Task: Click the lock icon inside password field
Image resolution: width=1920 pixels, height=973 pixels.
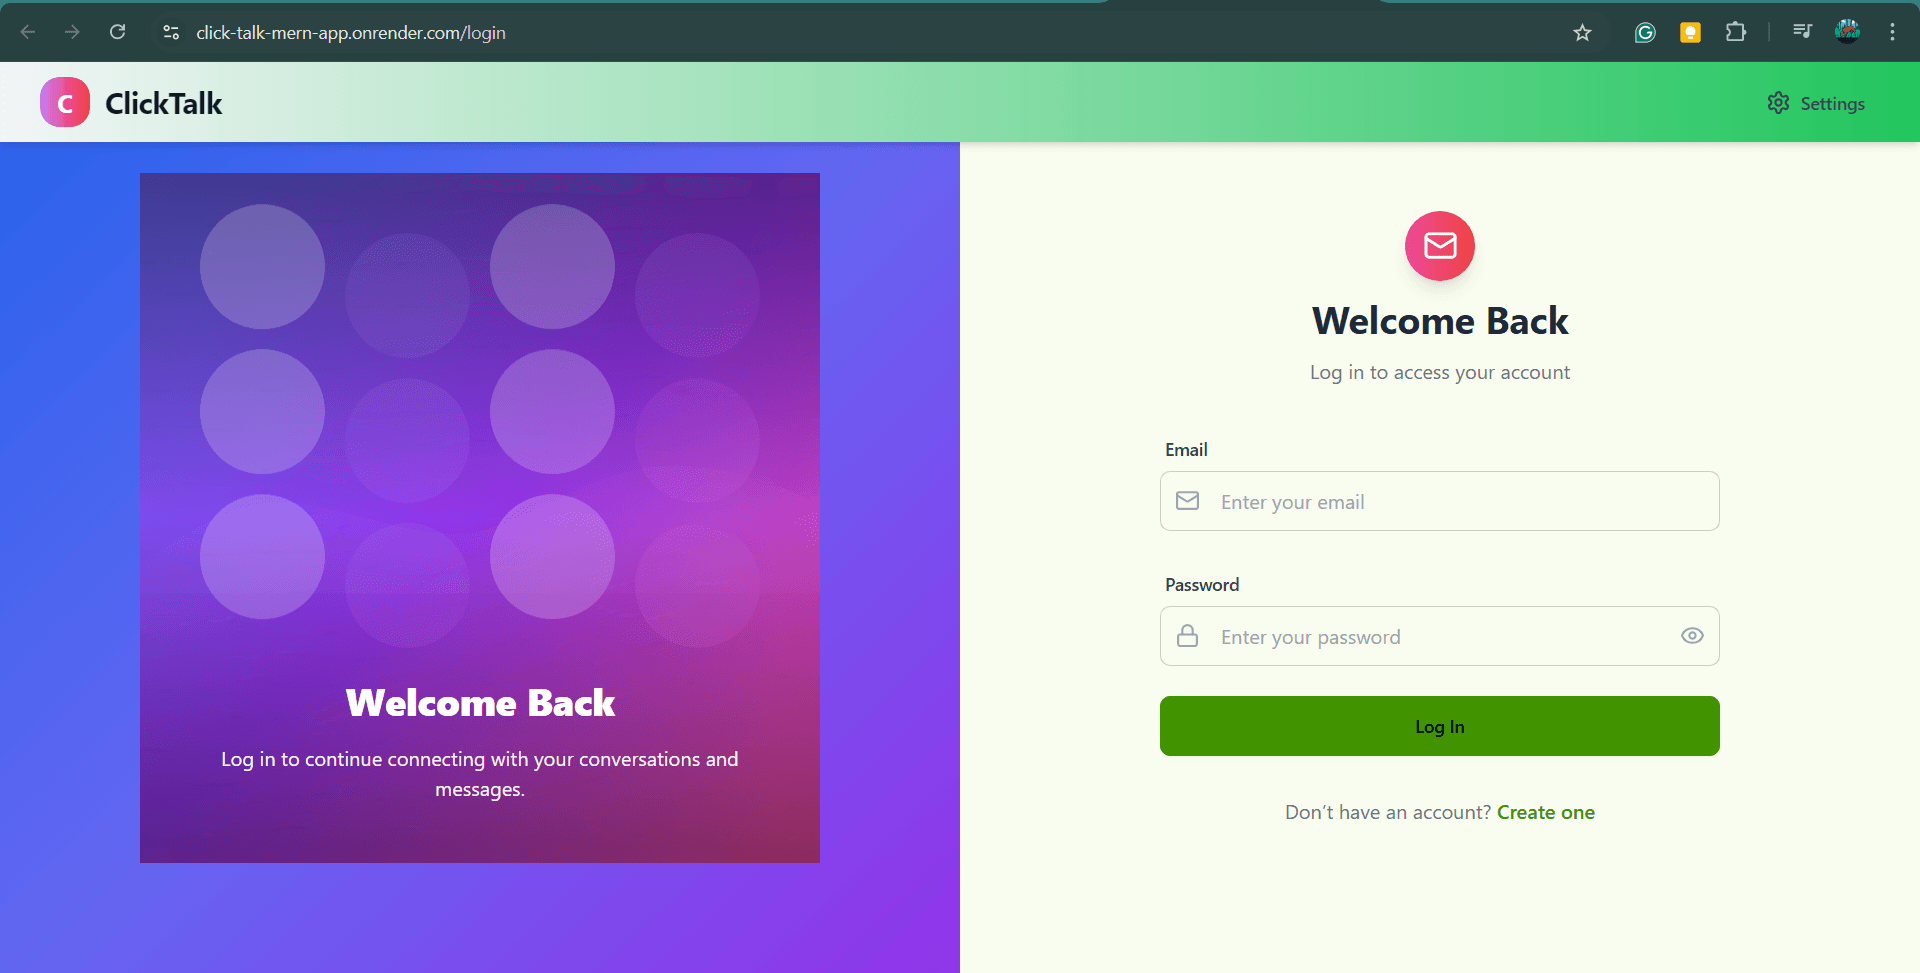Action: tap(1187, 636)
